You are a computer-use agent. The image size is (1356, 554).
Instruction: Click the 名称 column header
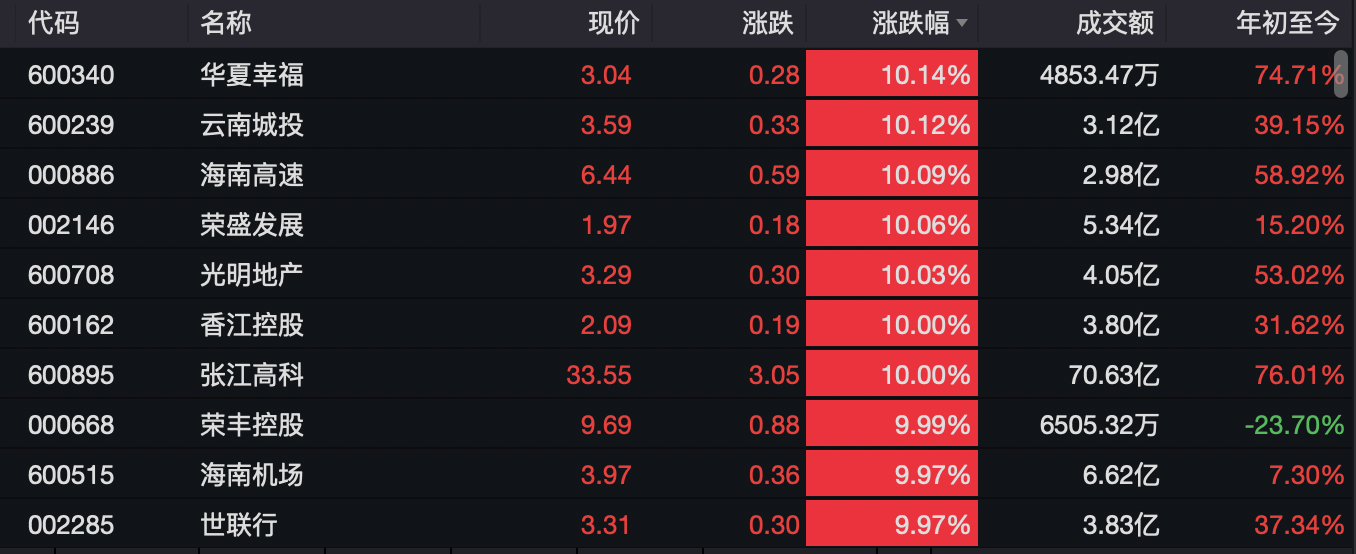pyautogui.click(x=226, y=23)
